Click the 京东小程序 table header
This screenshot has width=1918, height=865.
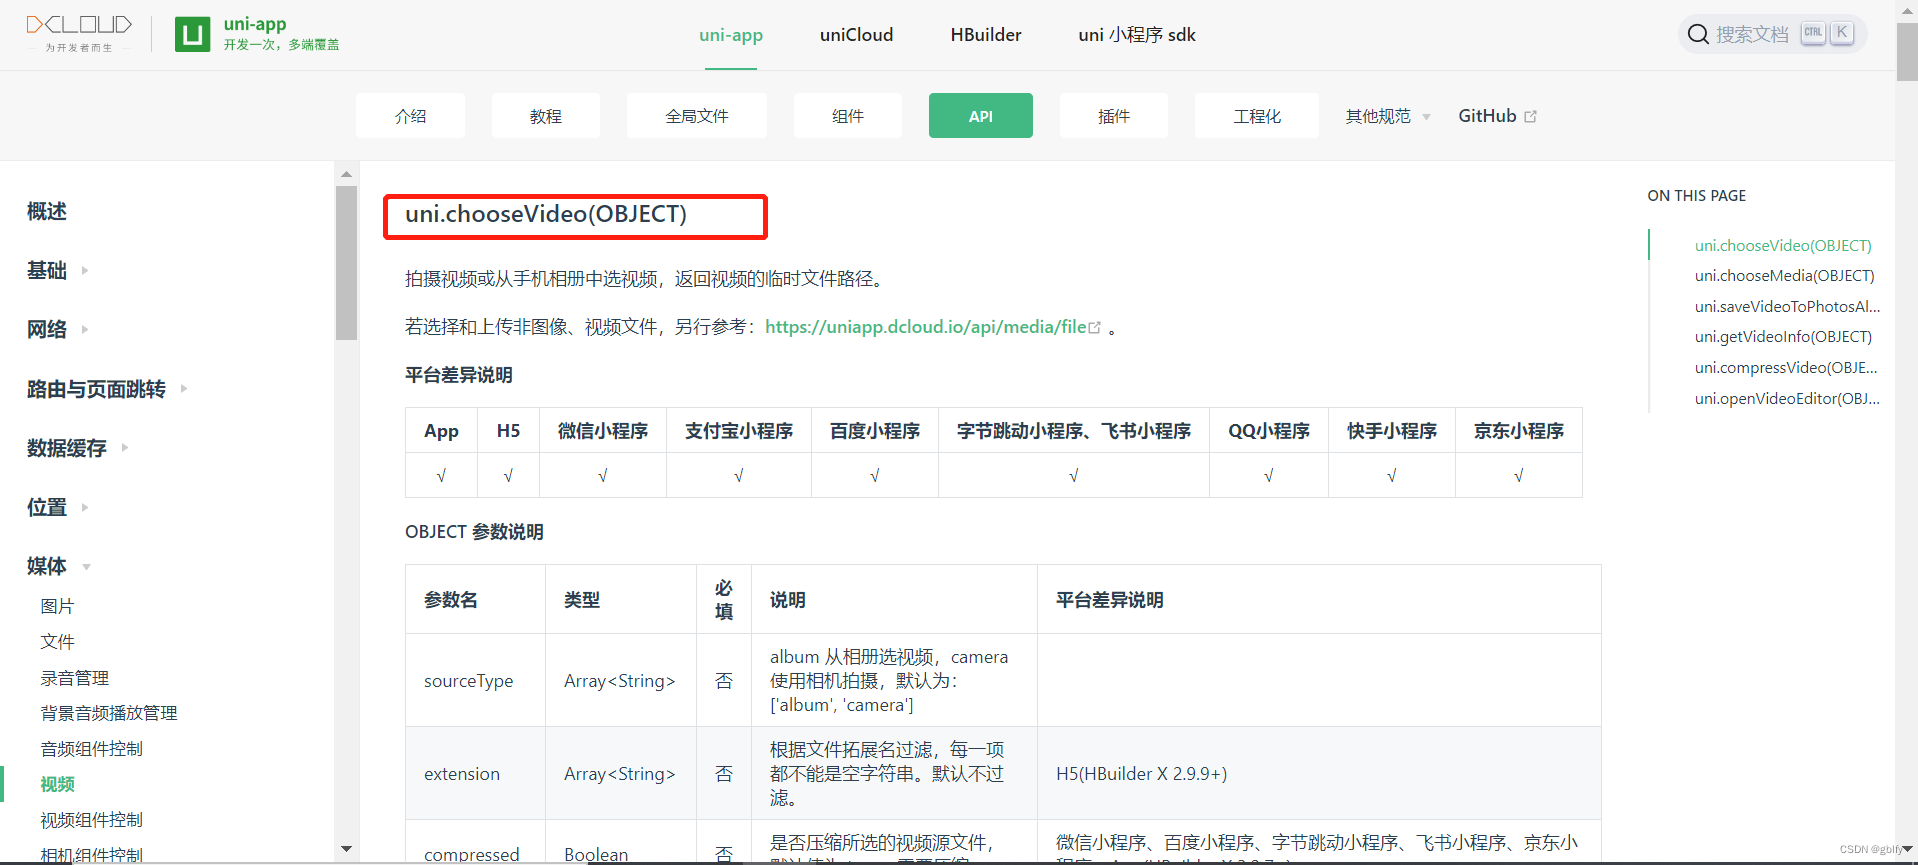[1519, 431]
